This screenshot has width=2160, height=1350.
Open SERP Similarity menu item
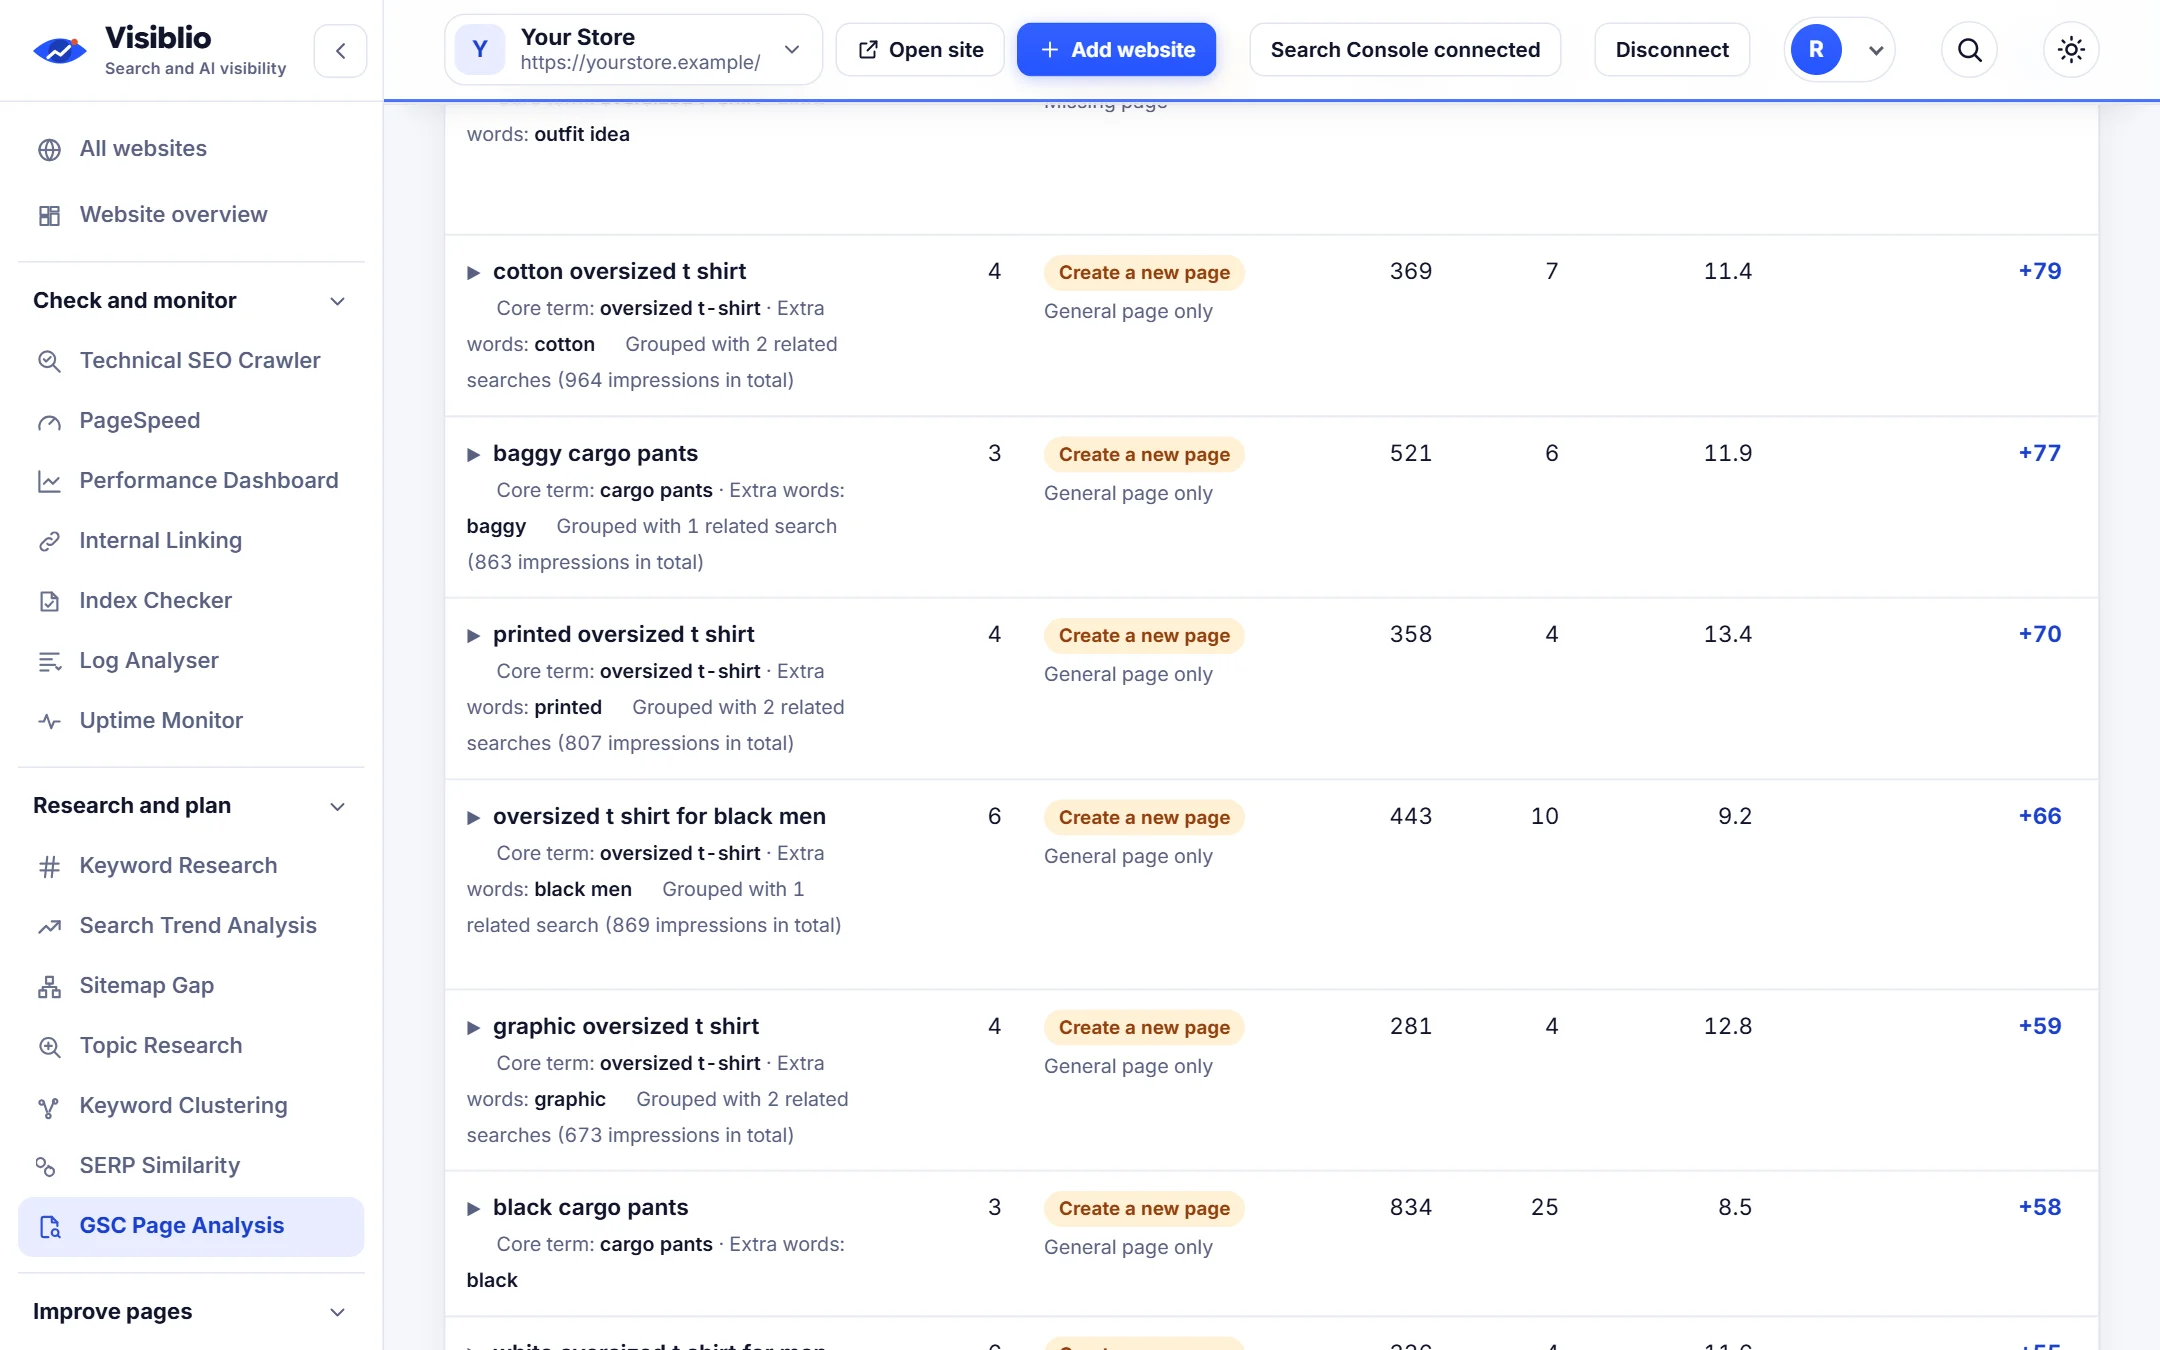coord(191,1165)
